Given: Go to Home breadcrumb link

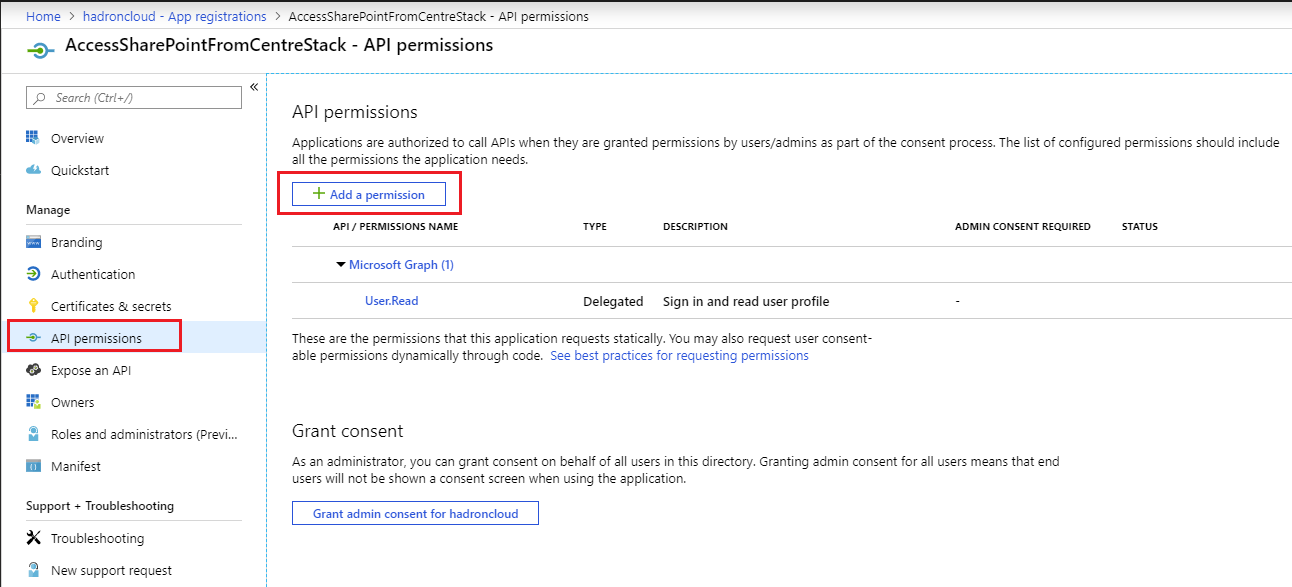Looking at the screenshot, I should 43,16.
